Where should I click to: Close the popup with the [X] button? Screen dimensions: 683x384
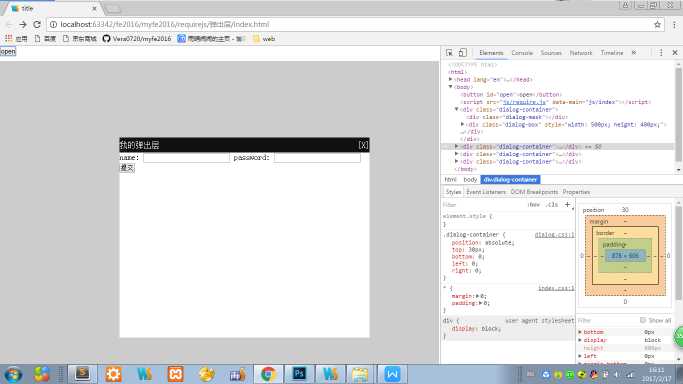point(363,145)
